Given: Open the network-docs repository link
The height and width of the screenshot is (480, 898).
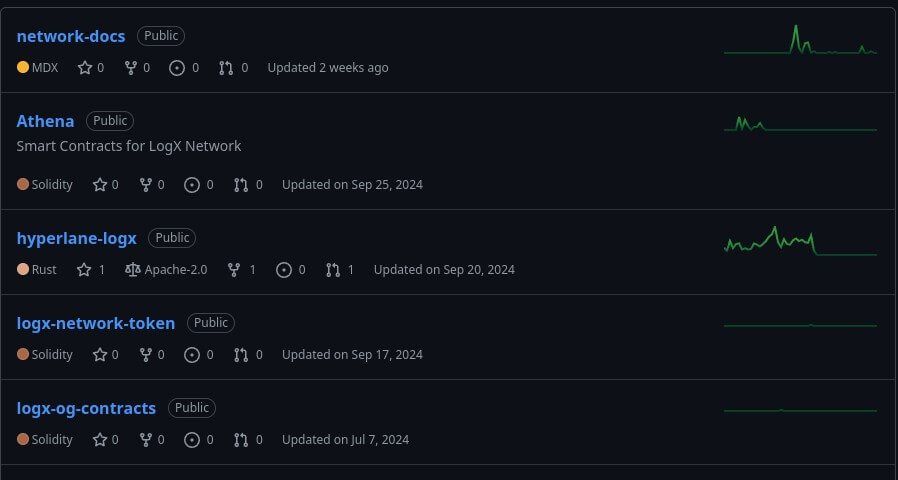Looking at the screenshot, I should [x=71, y=36].
